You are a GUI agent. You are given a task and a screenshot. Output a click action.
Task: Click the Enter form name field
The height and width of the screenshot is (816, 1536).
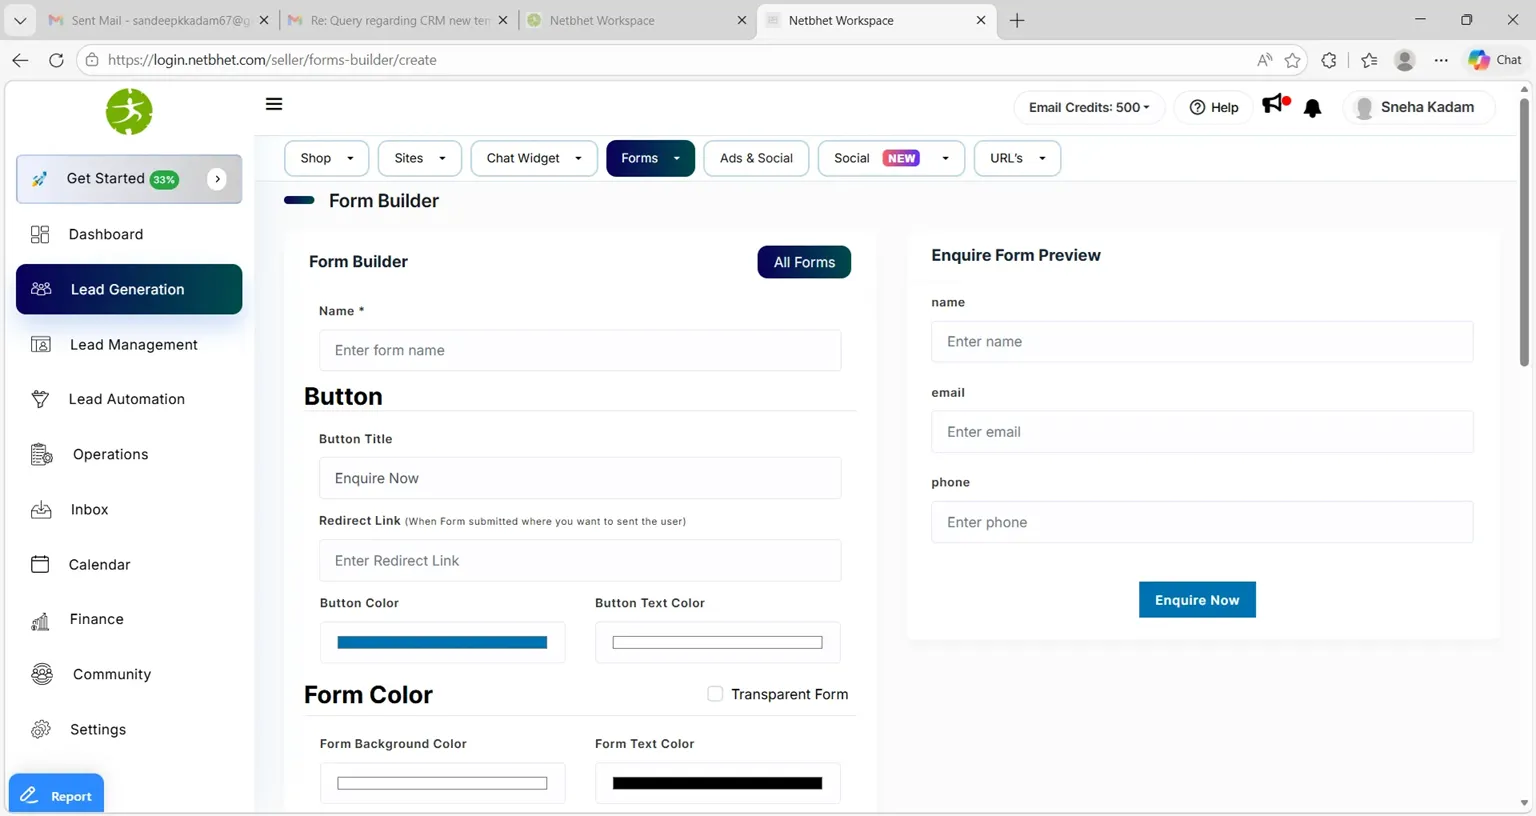coord(580,350)
